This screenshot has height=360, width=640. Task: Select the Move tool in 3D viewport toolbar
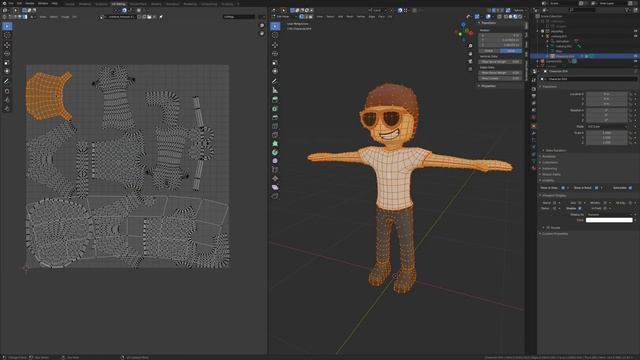(275, 45)
